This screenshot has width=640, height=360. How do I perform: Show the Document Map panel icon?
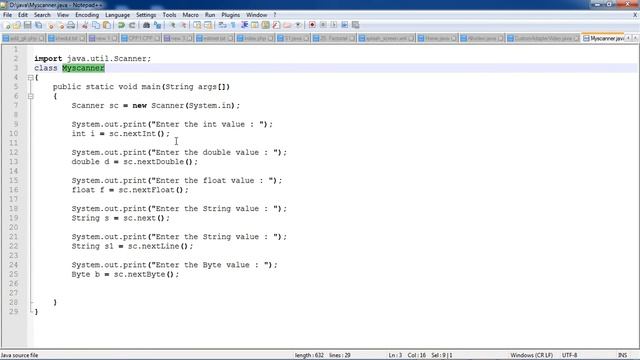coord(265,25)
